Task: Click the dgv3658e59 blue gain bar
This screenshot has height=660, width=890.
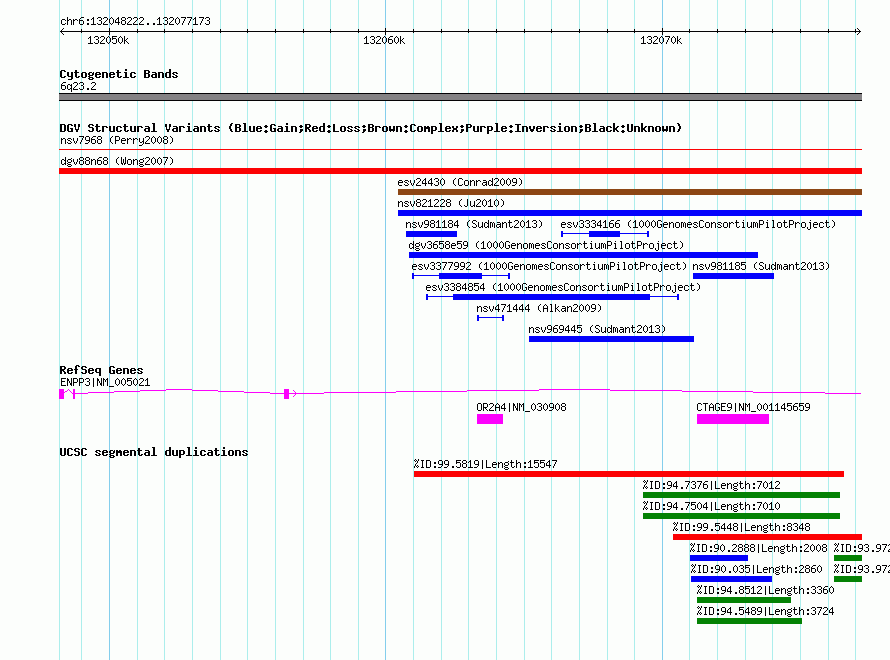Action: (583, 255)
